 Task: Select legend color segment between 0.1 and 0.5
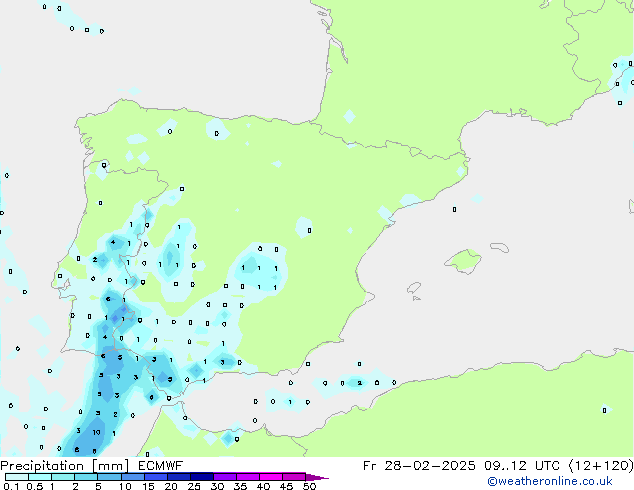(17, 477)
